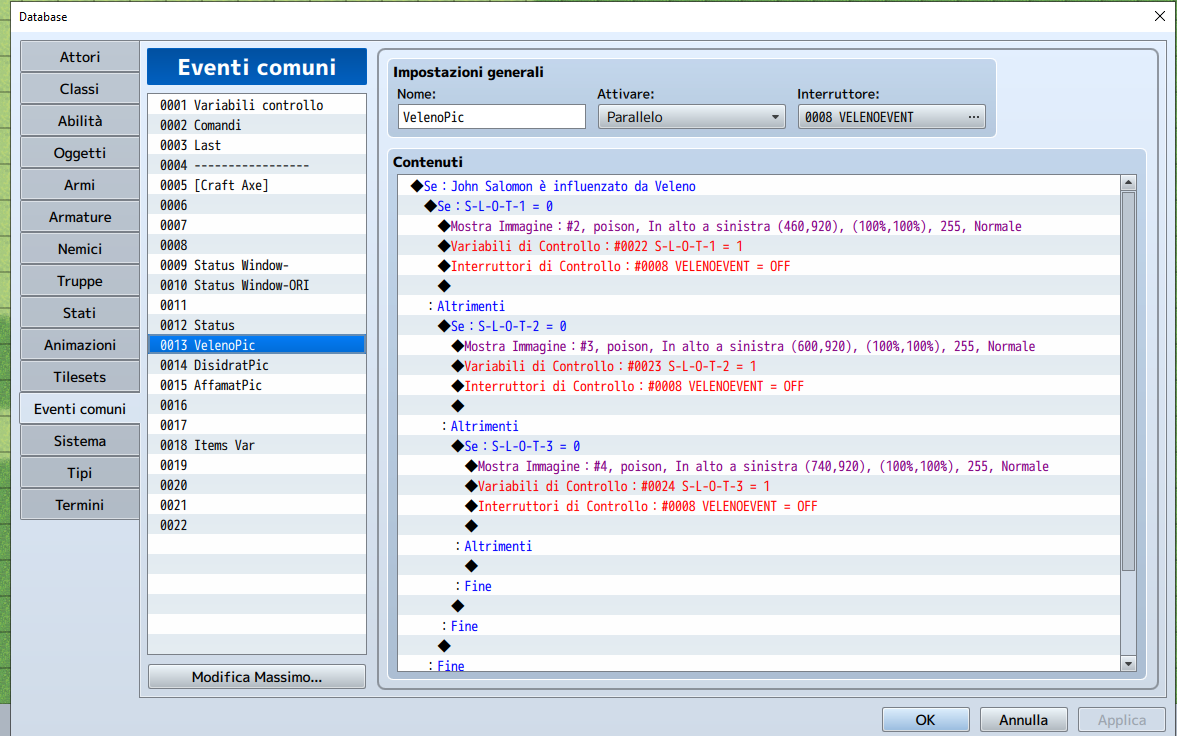Viewport: 1177px width, 736px height.
Task: Select empty event 0006
Action: tap(257, 205)
